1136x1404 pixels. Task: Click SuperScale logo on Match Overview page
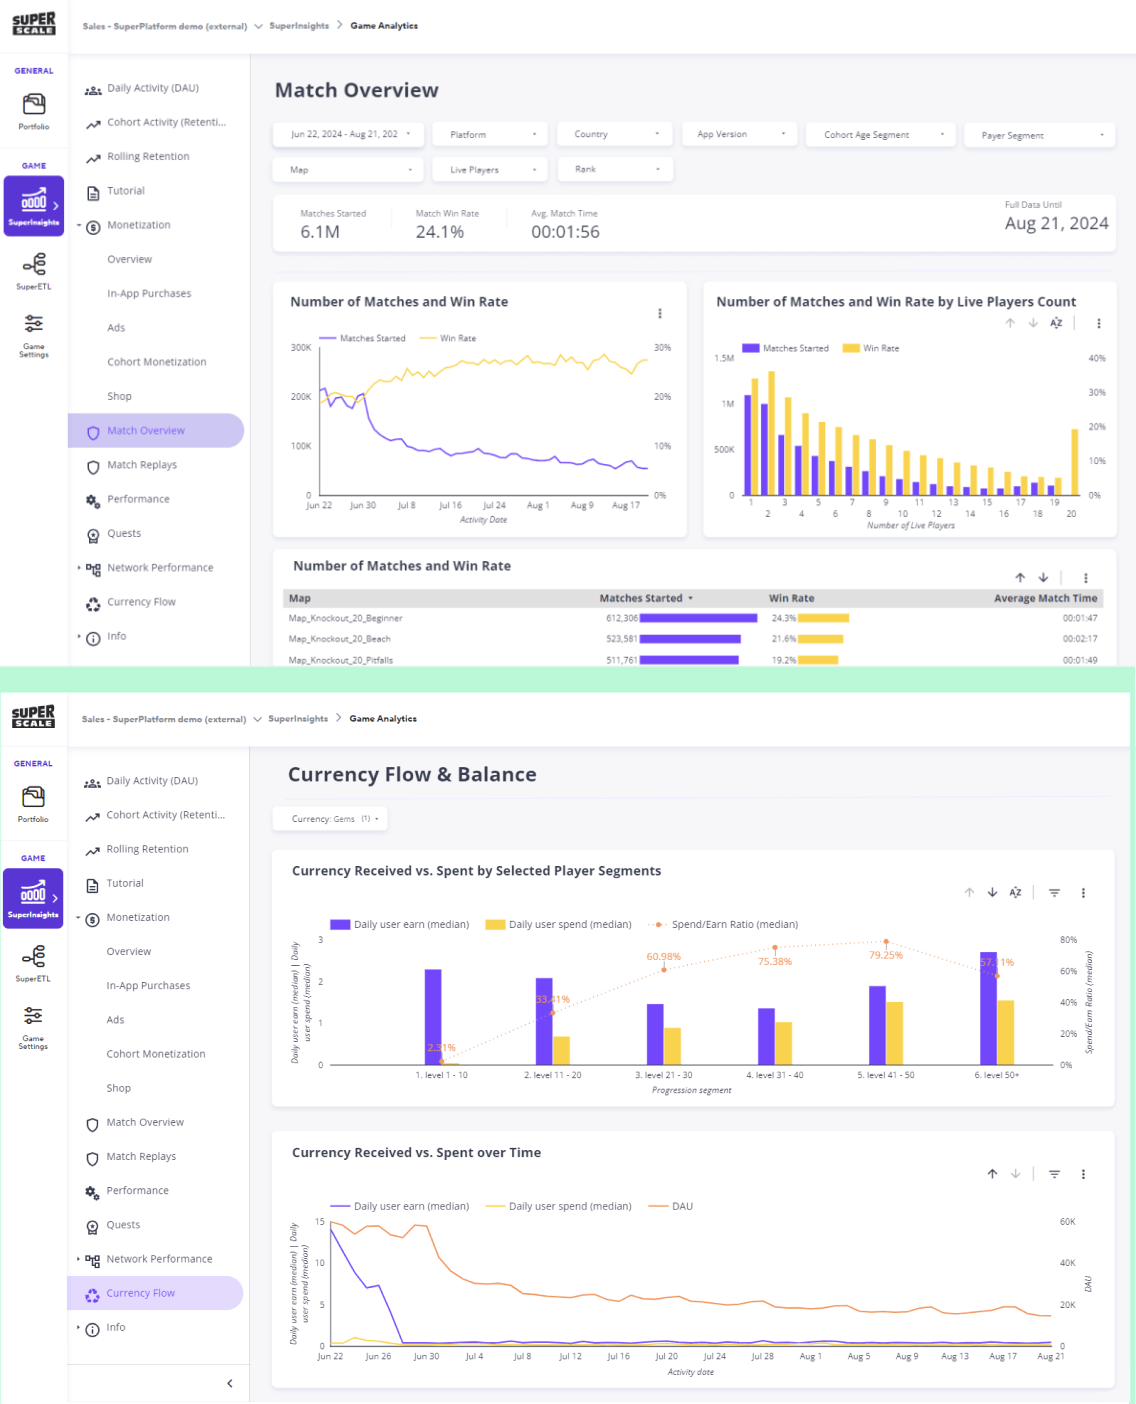pyautogui.click(x=34, y=24)
